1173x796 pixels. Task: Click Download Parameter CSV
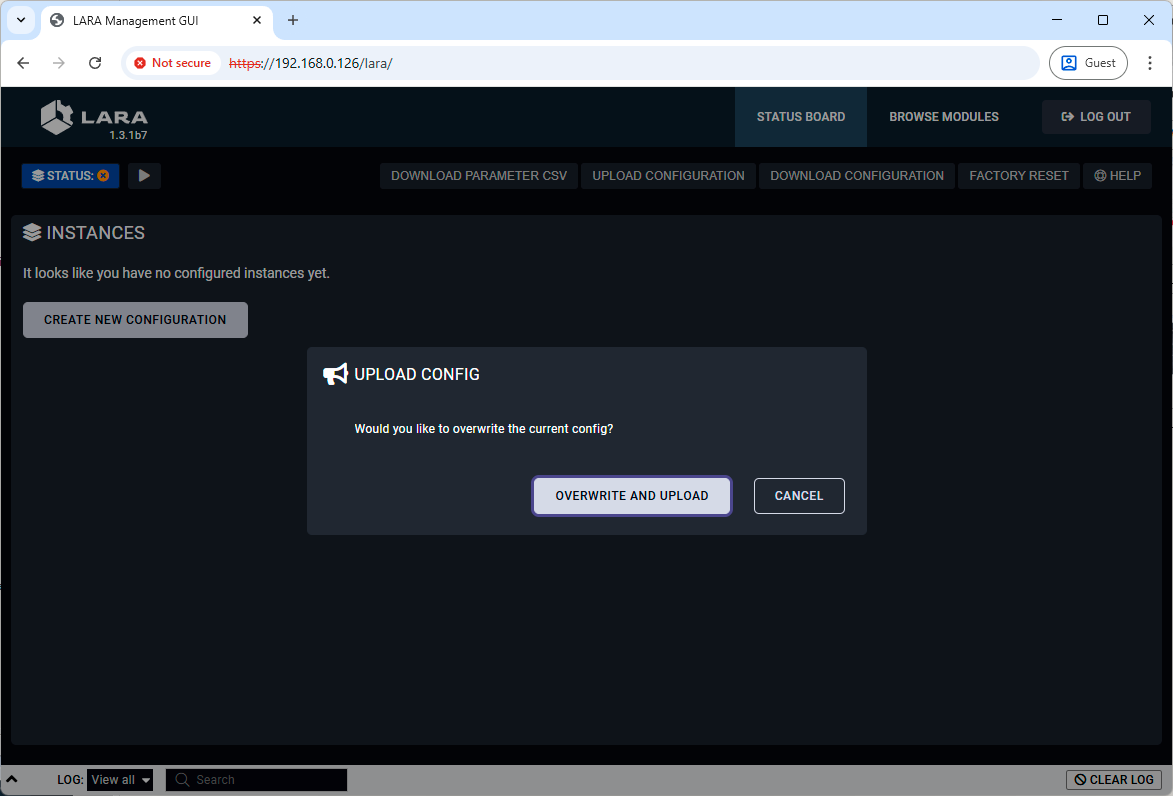478,176
